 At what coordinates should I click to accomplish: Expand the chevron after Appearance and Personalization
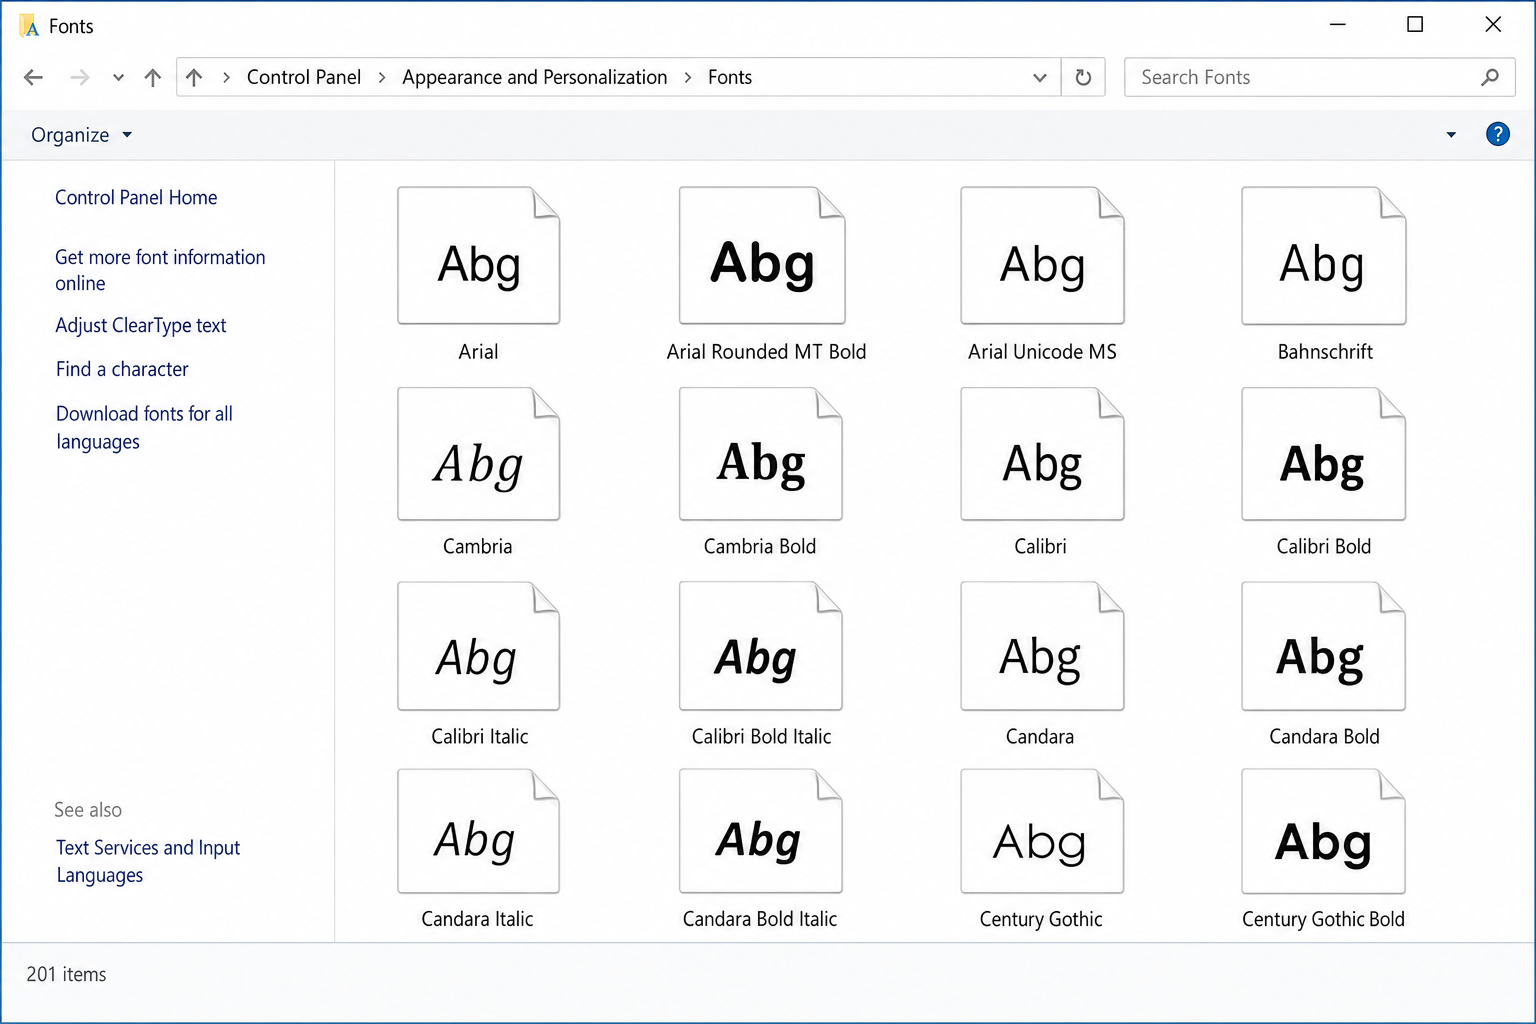pyautogui.click(x=688, y=77)
